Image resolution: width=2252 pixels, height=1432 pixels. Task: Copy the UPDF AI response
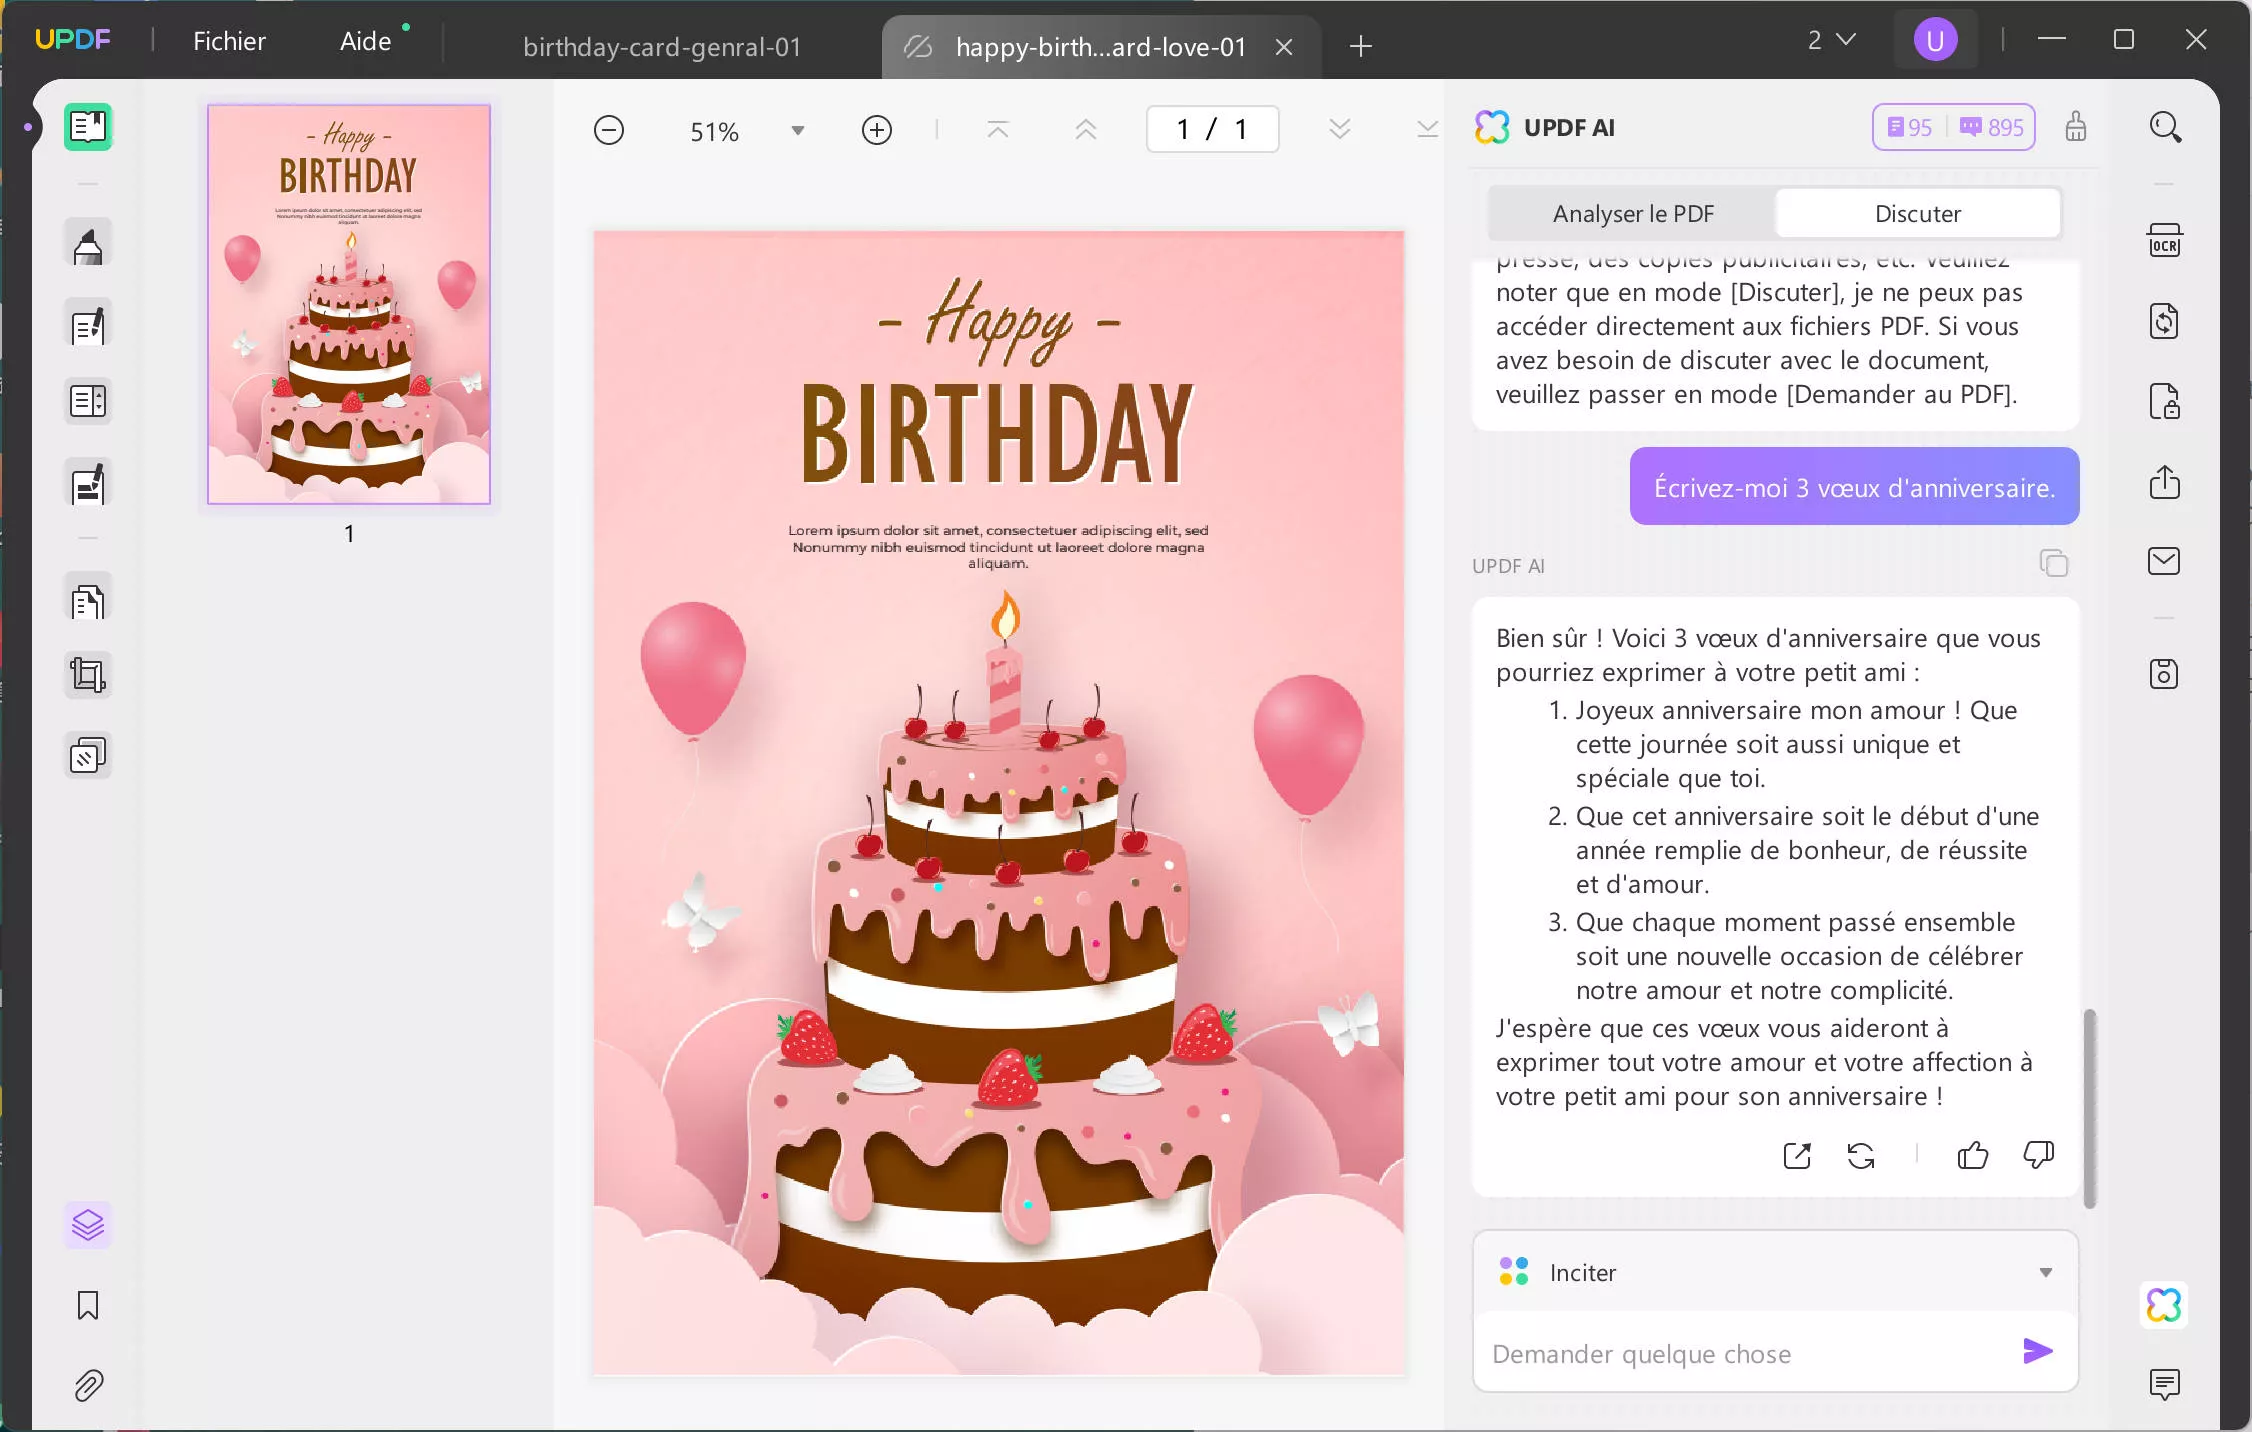pos(2054,563)
